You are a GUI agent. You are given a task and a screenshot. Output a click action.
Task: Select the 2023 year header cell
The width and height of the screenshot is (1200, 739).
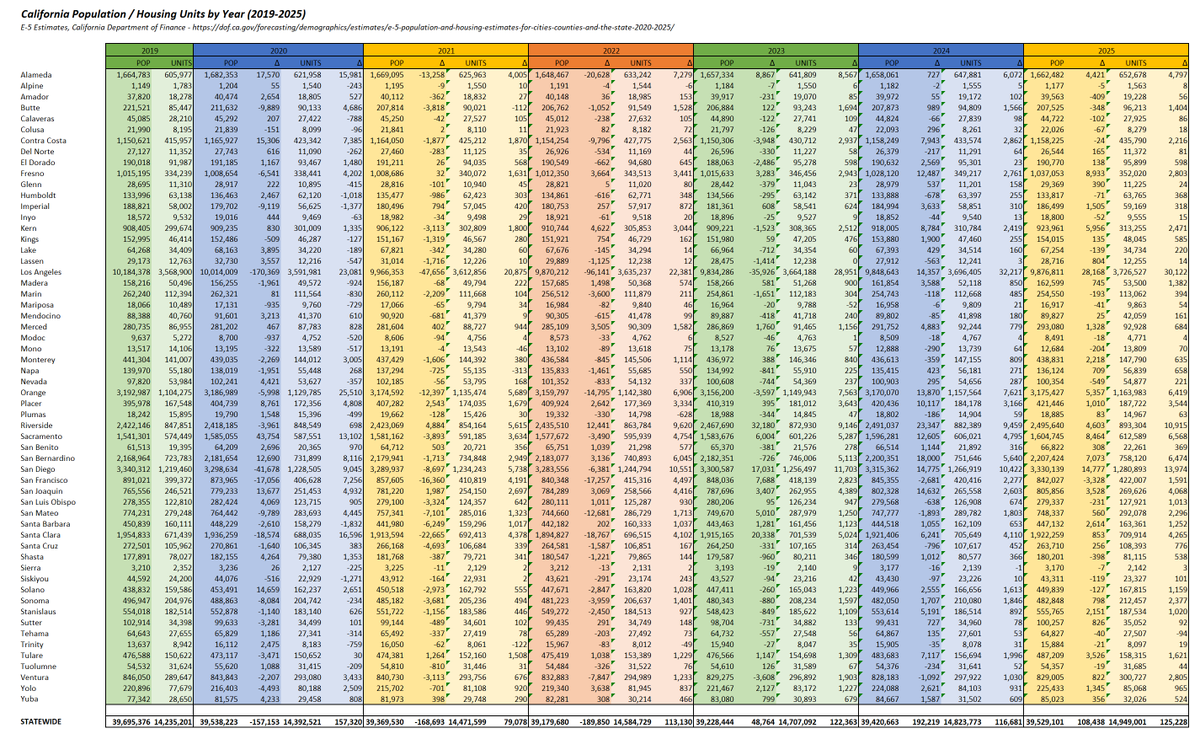[776, 48]
